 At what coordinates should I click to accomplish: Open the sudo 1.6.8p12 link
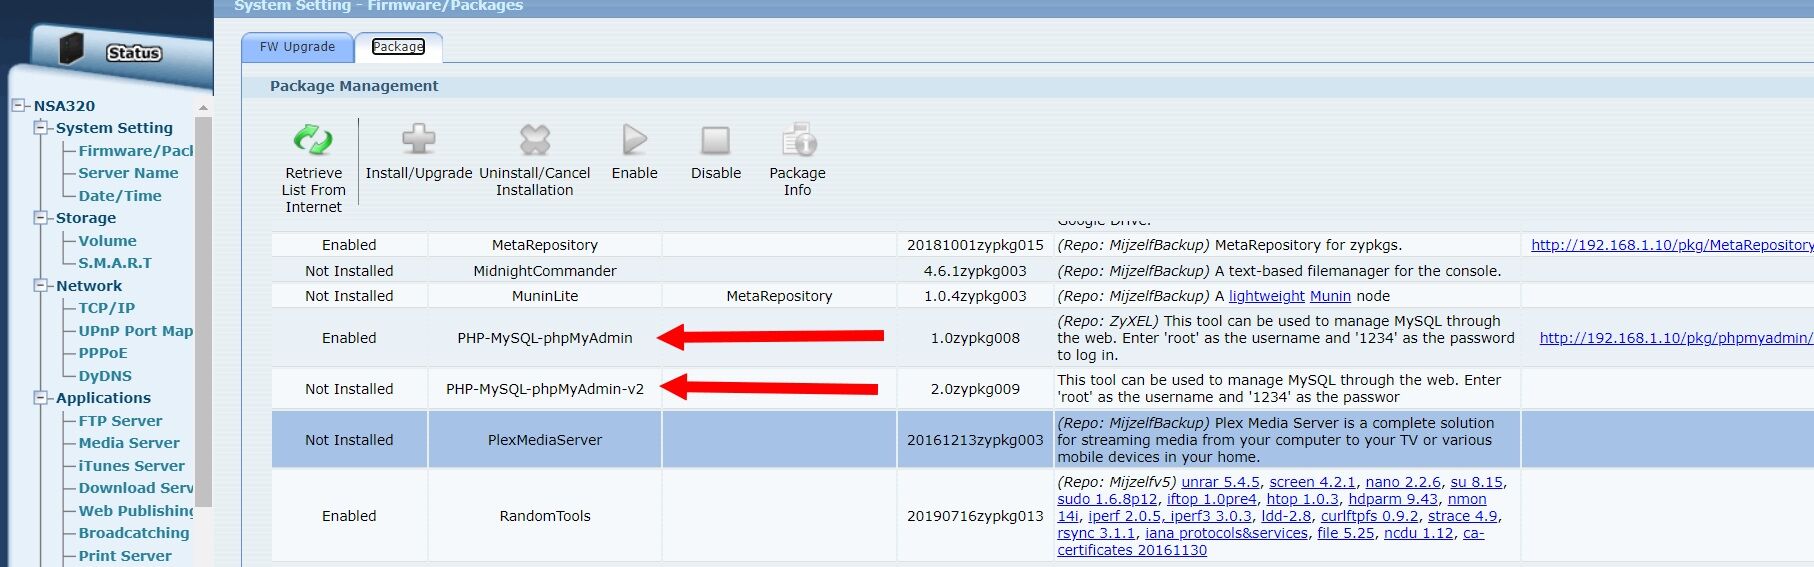(1107, 498)
